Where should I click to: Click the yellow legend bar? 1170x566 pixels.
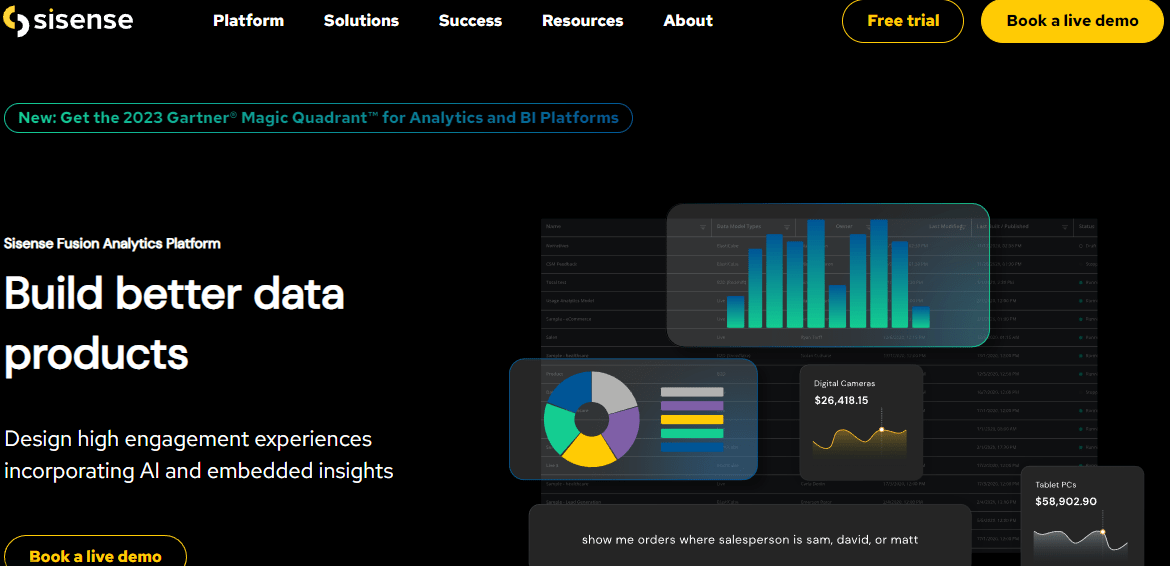pos(692,419)
